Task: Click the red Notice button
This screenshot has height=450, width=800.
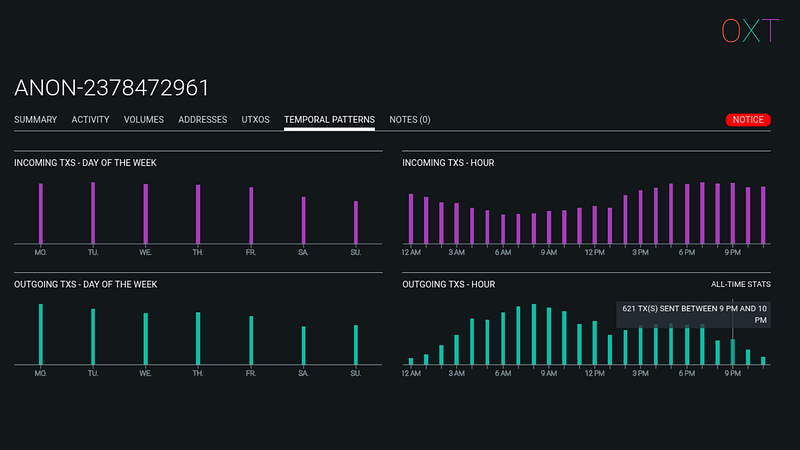Action: 748,120
